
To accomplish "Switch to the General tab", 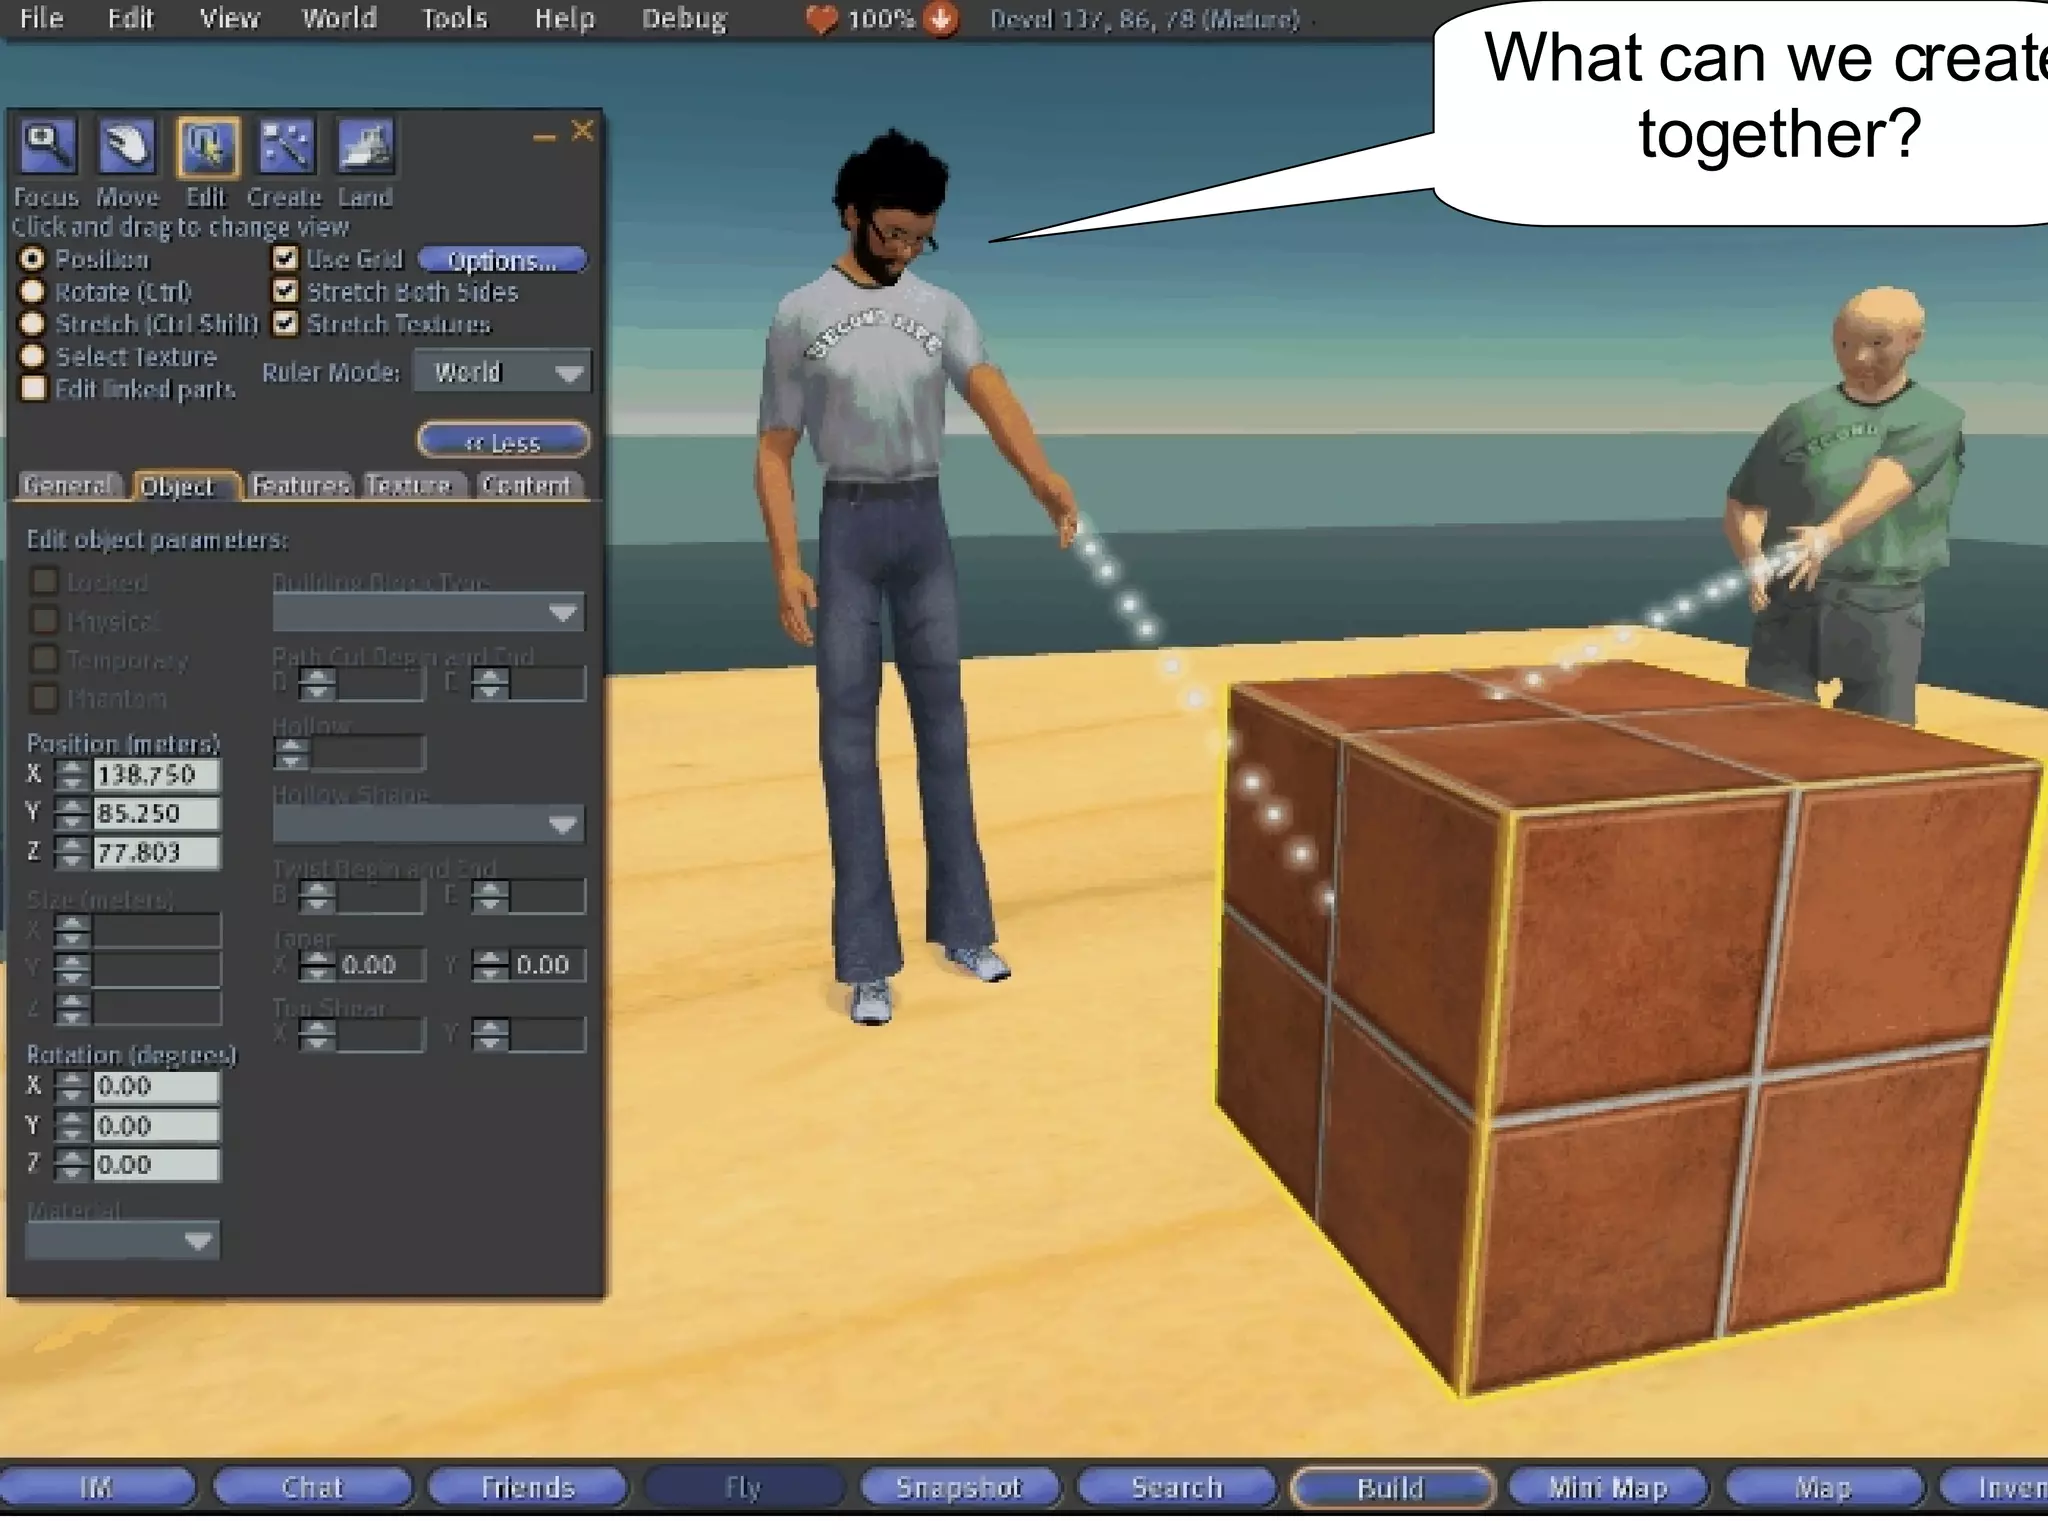I will [x=68, y=486].
